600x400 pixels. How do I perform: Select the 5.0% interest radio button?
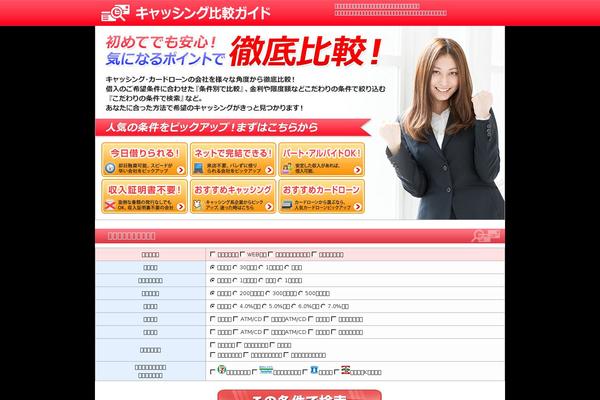pos(265,306)
